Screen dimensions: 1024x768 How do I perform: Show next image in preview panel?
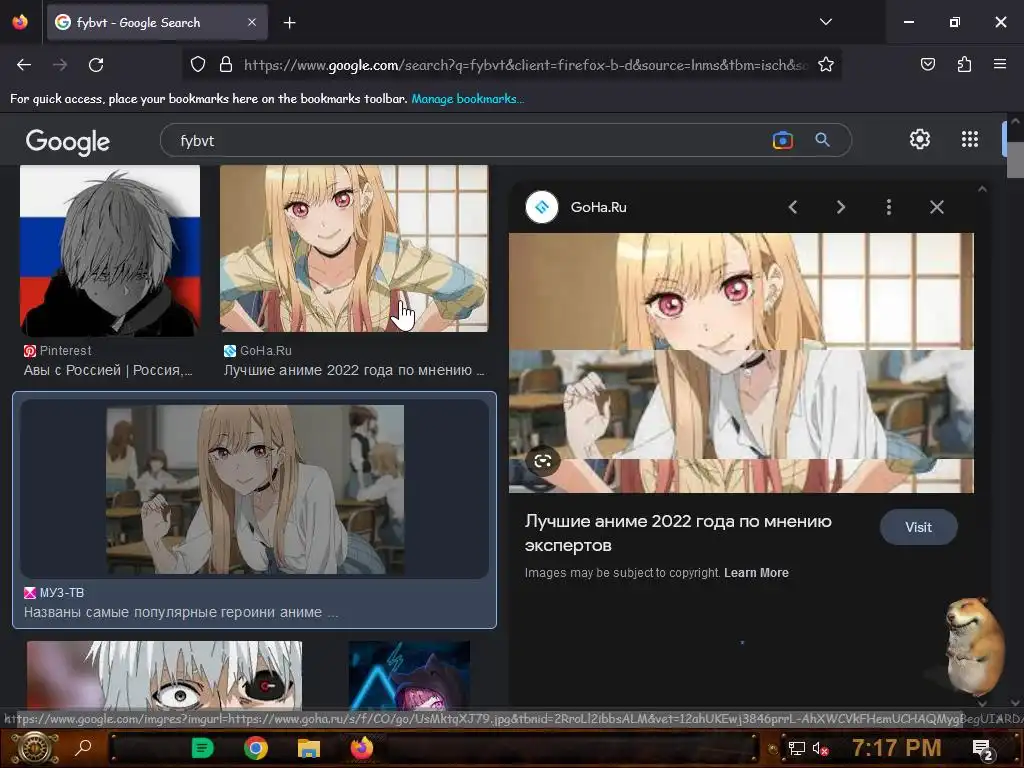[x=840, y=207]
